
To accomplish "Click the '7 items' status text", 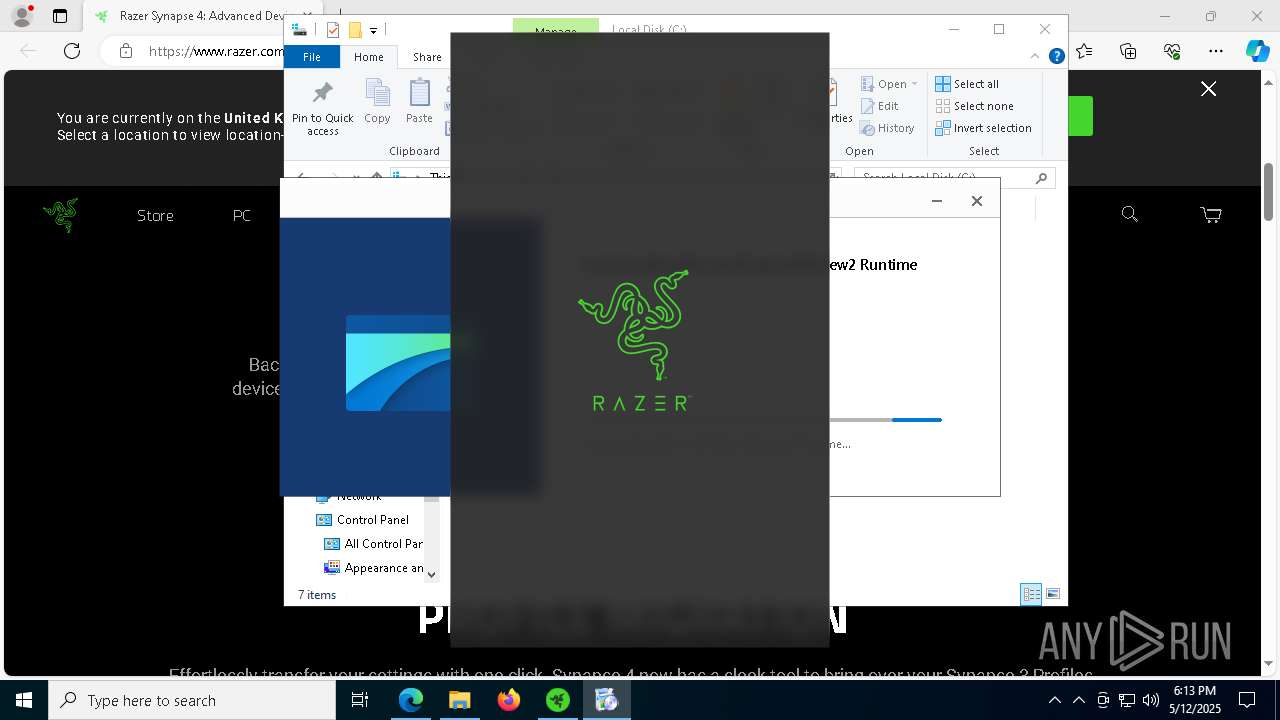I will (x=317, y=595).
